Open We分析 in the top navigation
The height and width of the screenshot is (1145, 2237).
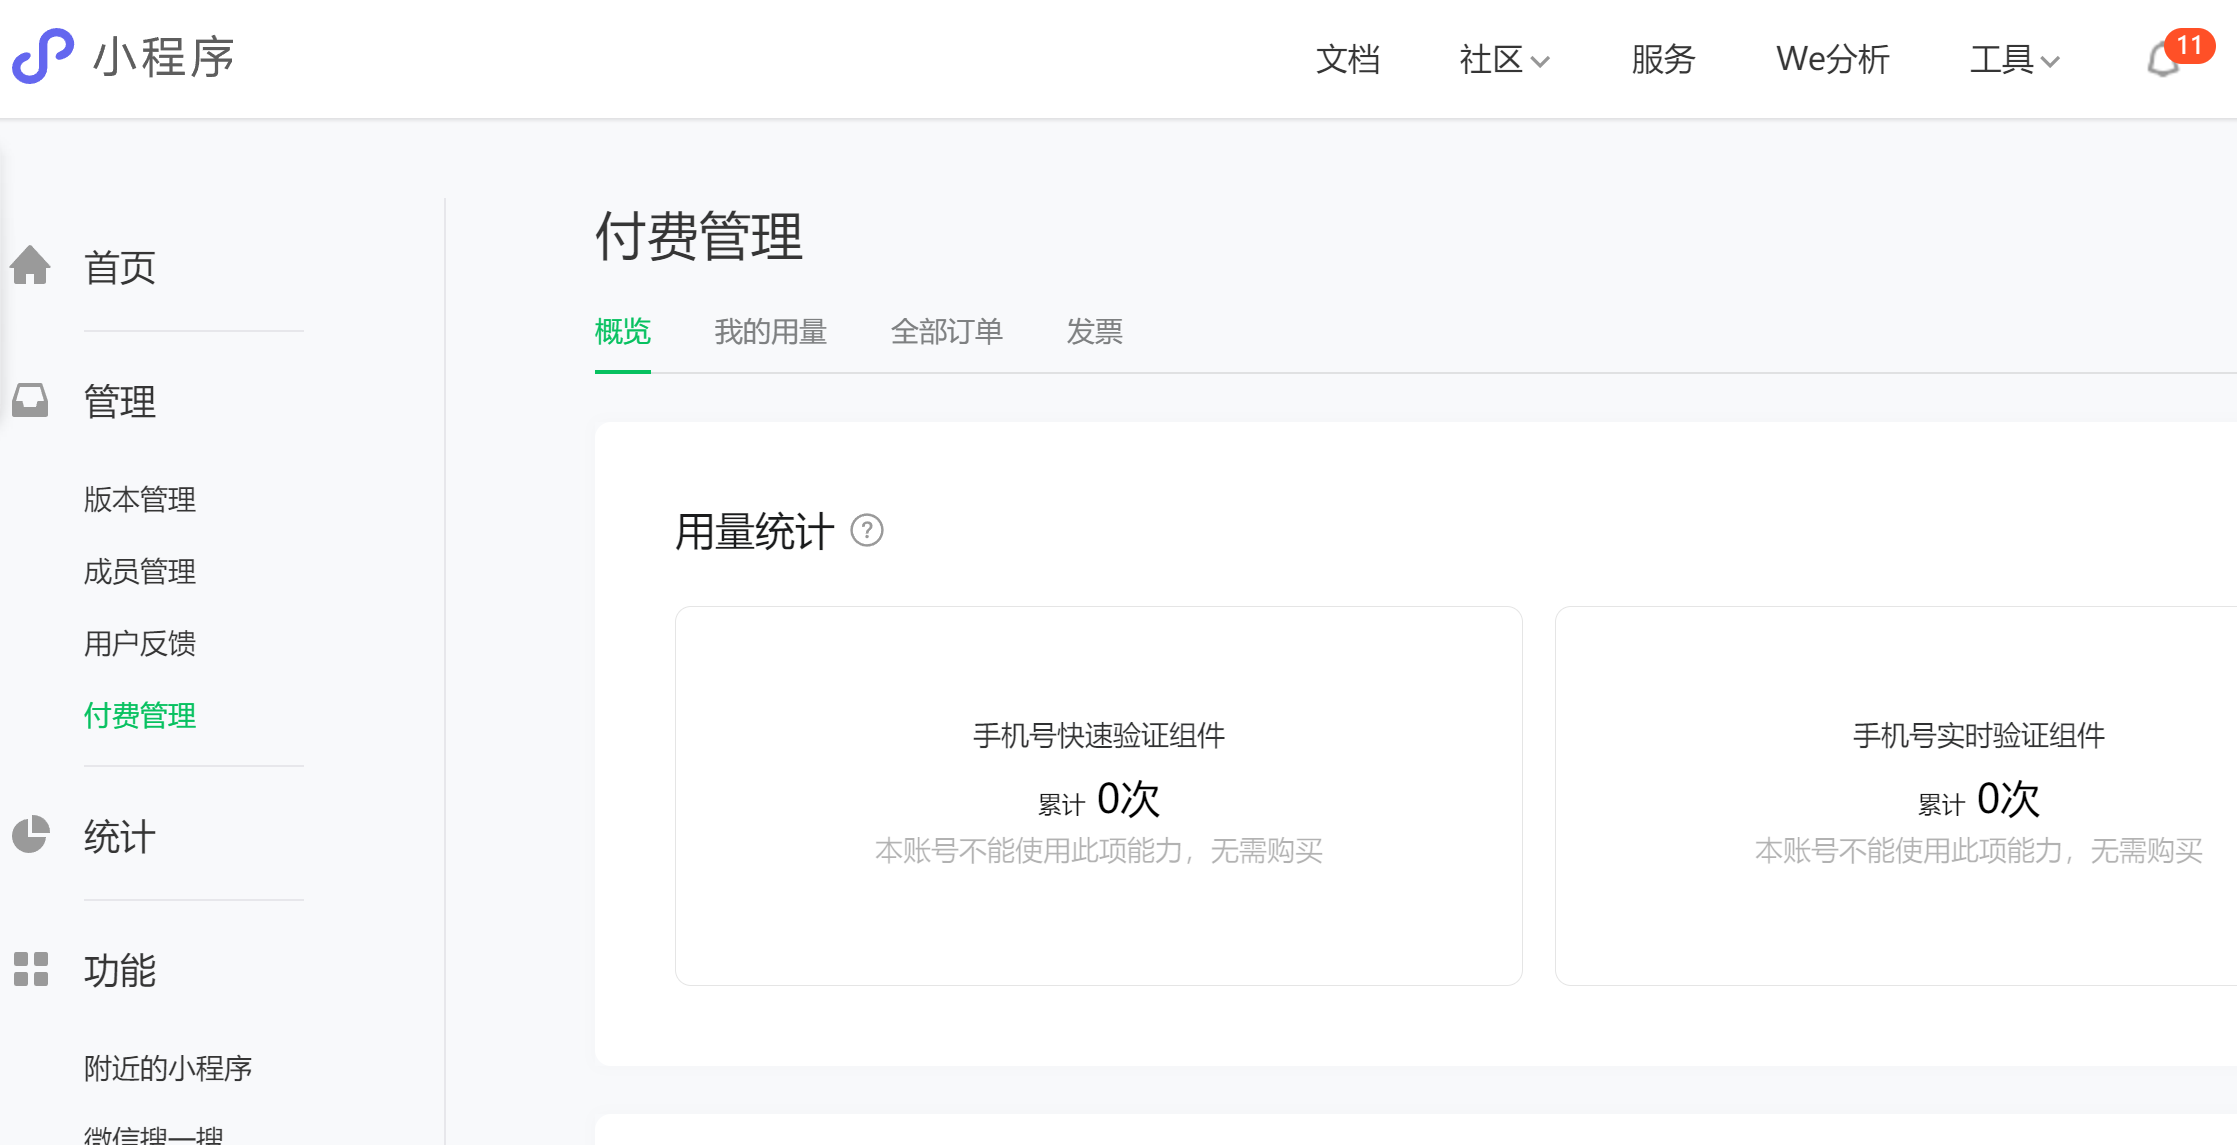(1832, 60)
